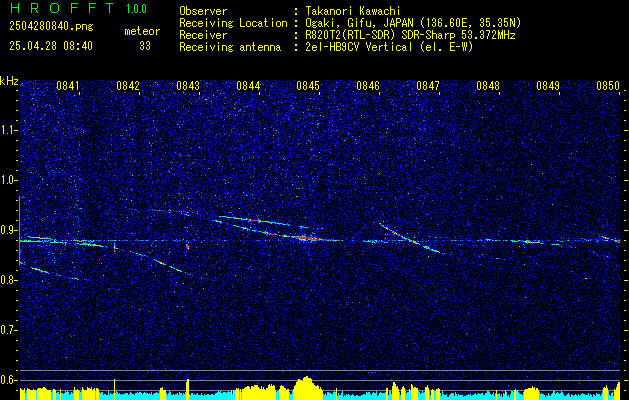The height and width of the screenshot is (400, 629).
Task: Click the 0845 time marker
Action: tap(308, 85)
